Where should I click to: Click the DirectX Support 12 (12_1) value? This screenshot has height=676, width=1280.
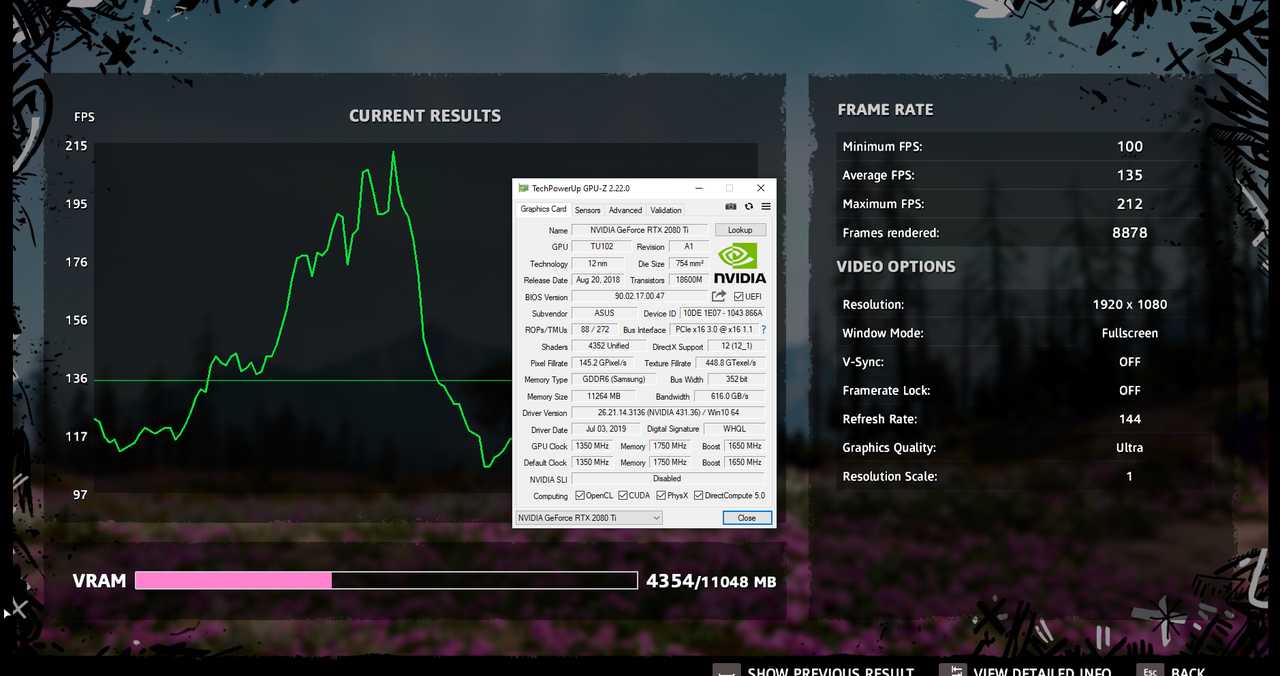pos(736,346)
